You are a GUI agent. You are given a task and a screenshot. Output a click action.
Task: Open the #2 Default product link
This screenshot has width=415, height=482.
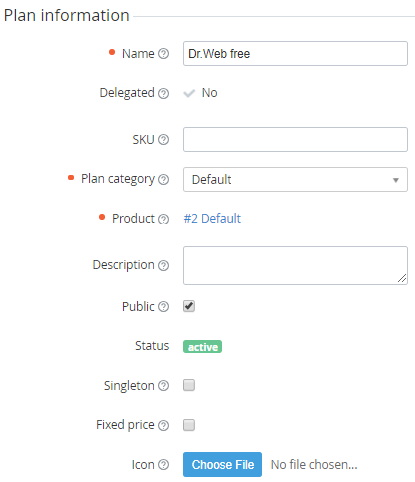(x=212, y=219)
